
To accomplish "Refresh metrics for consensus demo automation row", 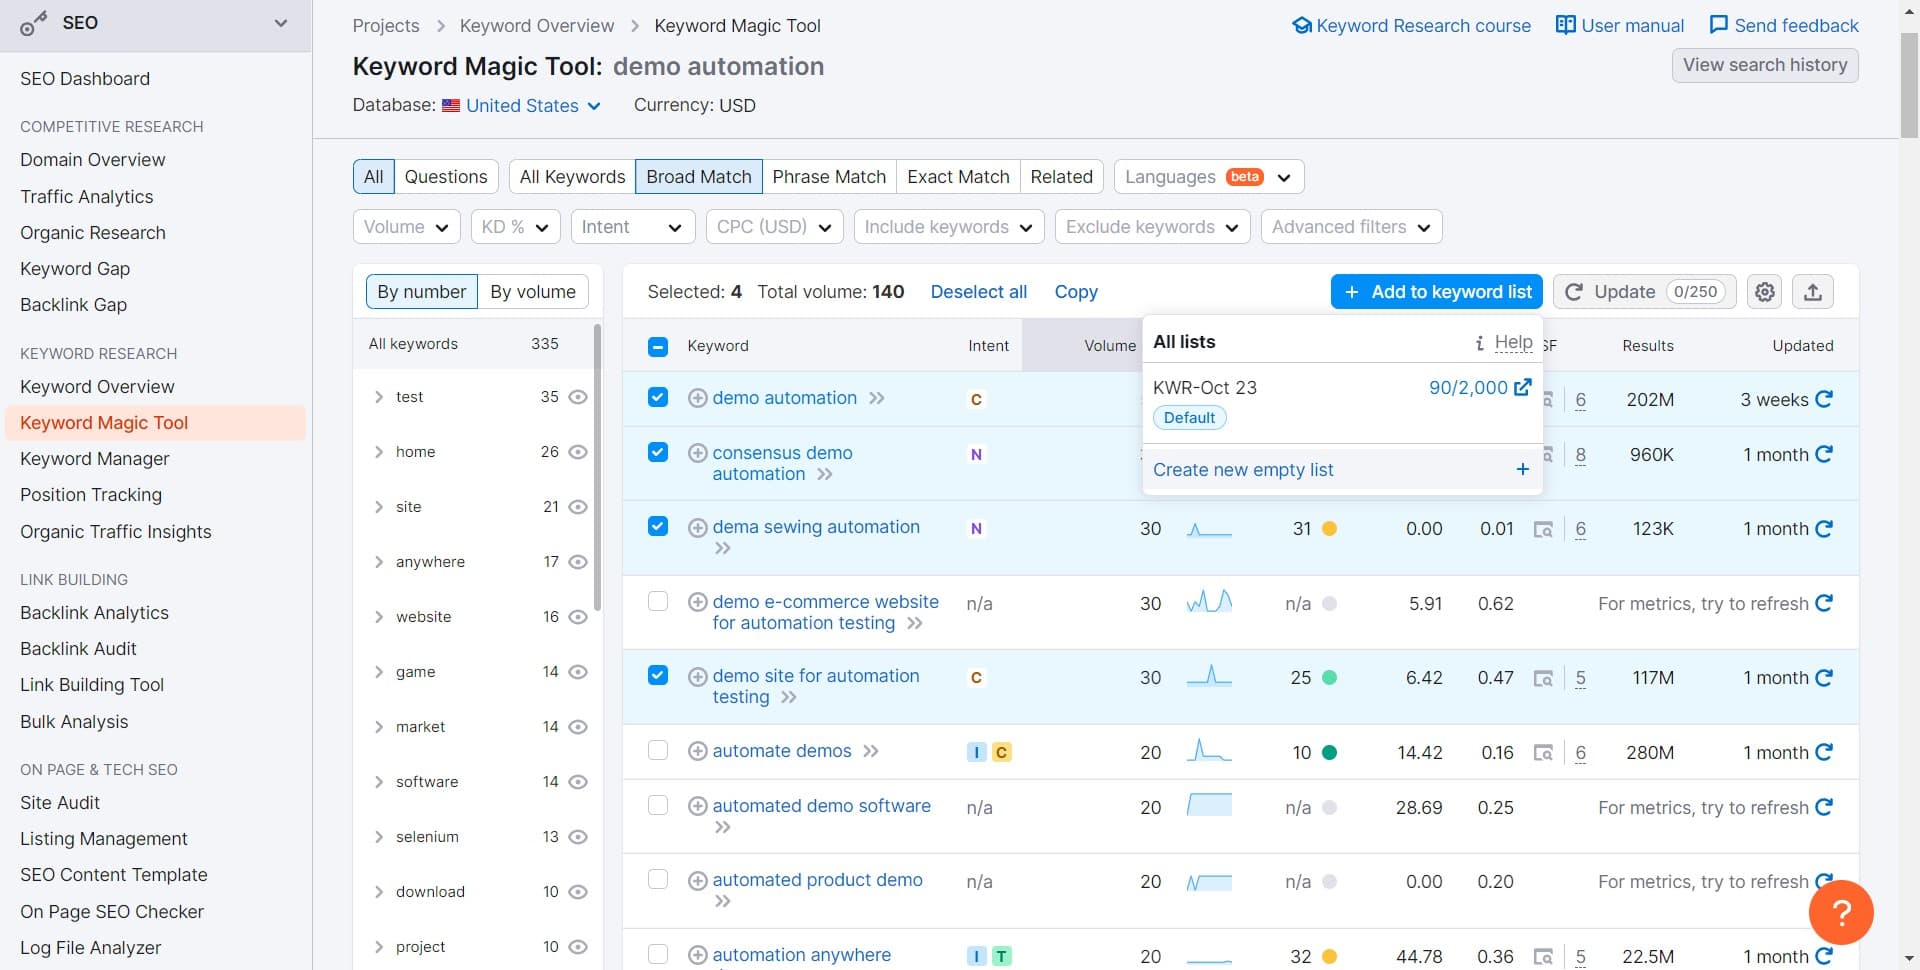I will click(1824, 454).
